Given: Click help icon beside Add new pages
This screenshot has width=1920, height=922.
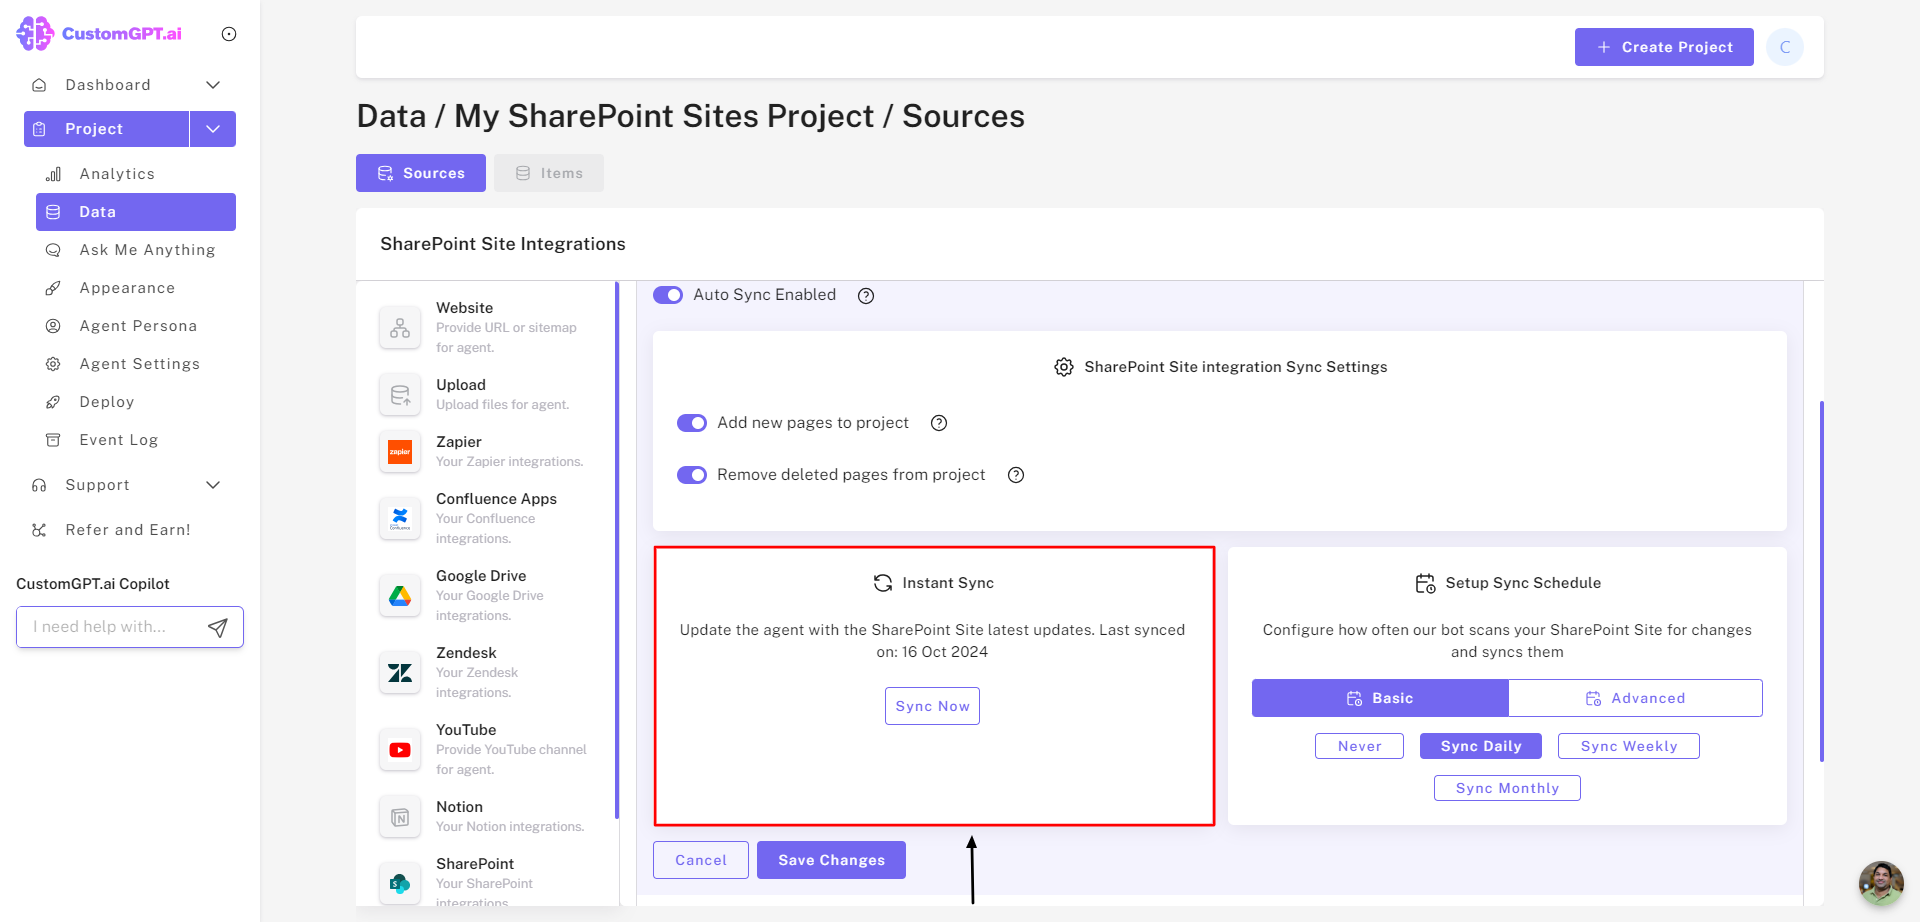Looking at the screenshot, I should 939,423.
